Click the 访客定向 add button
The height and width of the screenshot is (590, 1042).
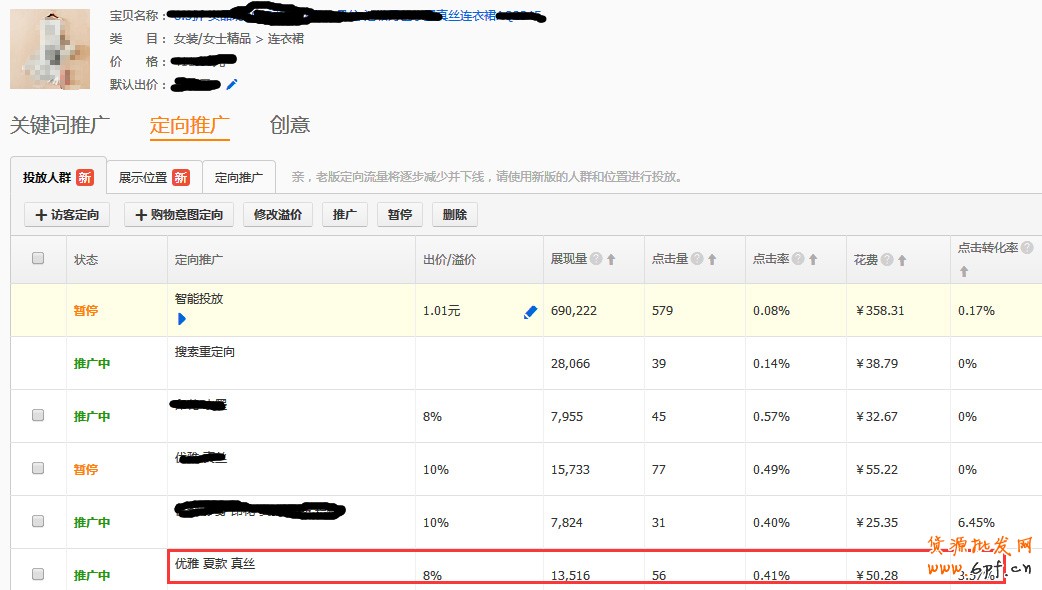click(67, 214)
